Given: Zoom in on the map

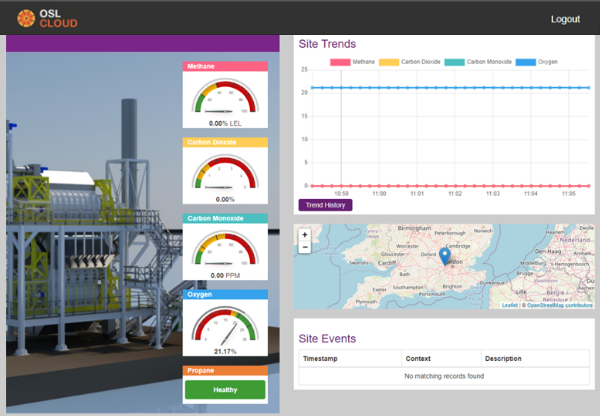Looking at the screenshot, I should point(305,235).
